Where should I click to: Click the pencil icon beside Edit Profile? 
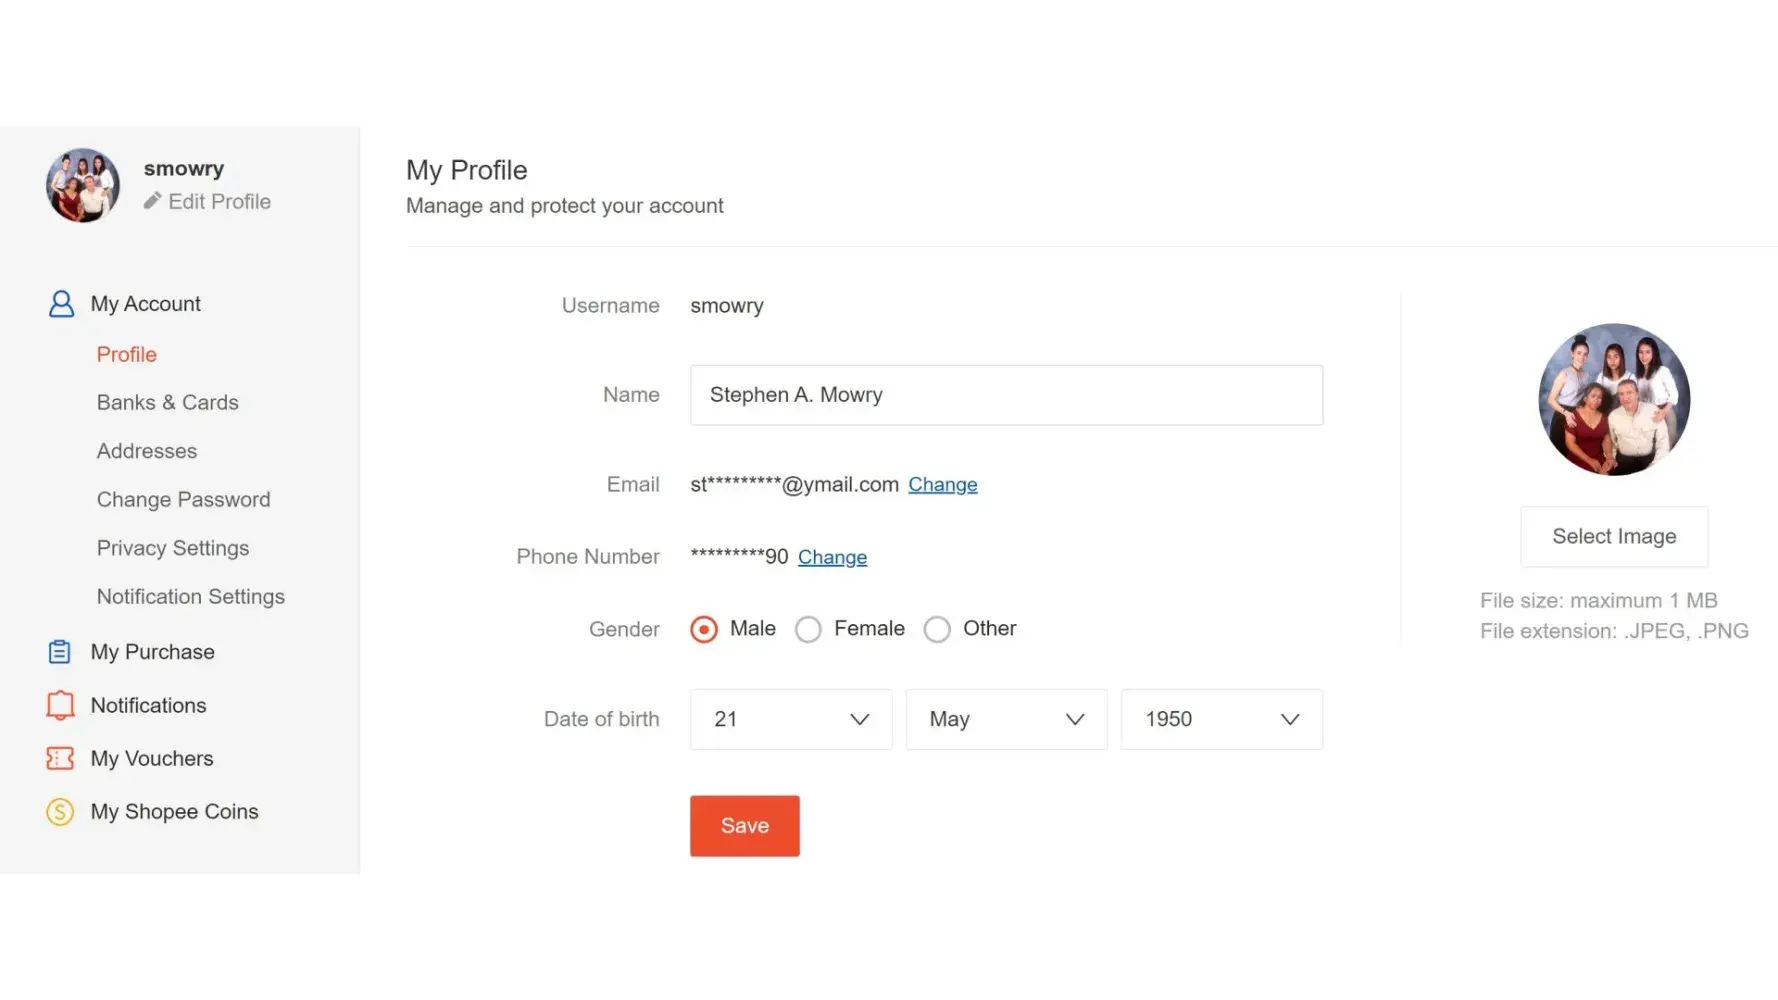(152, 201)
